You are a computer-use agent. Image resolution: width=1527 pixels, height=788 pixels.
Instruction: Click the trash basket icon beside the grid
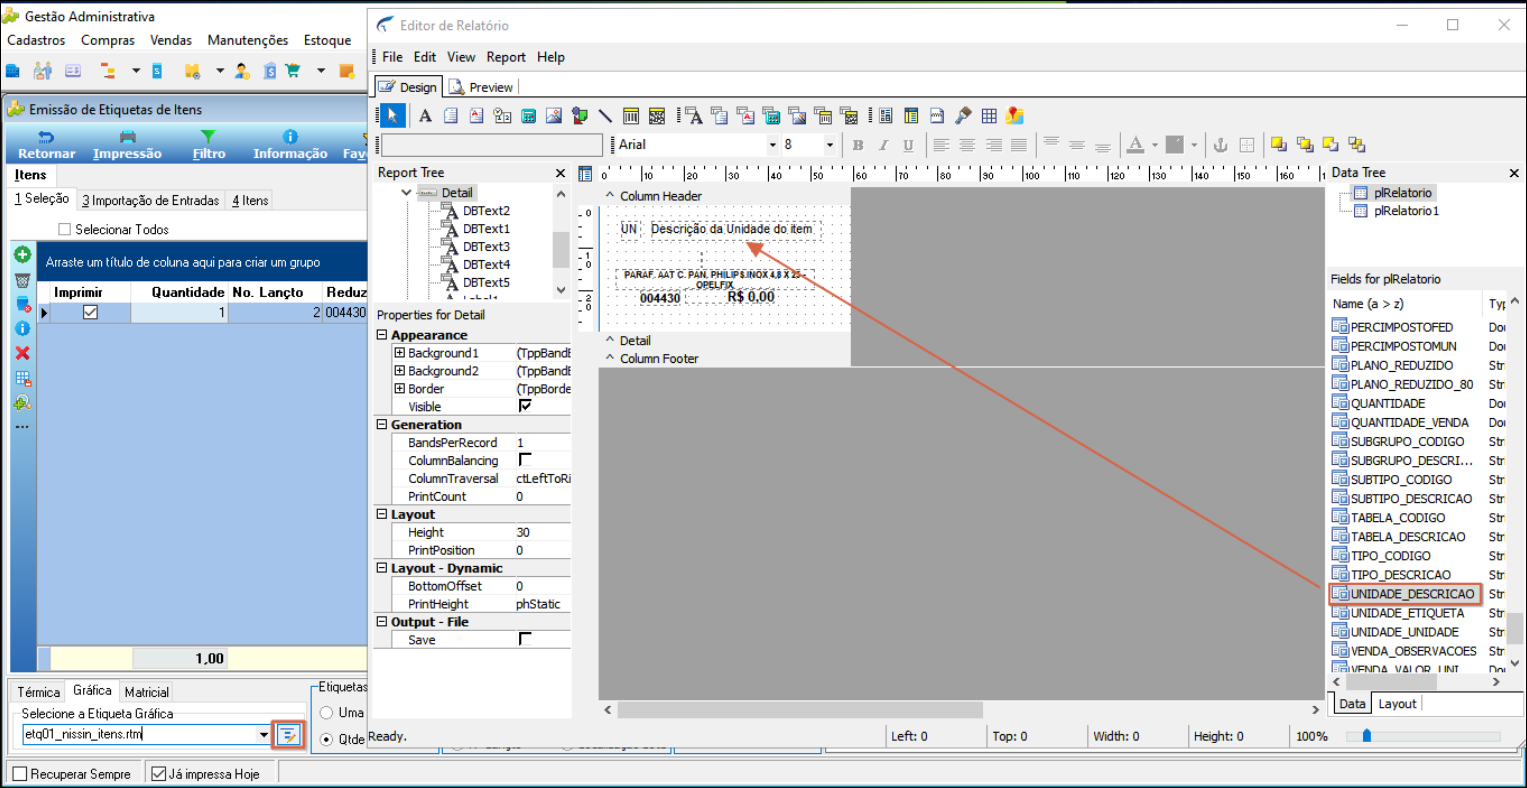22,280
